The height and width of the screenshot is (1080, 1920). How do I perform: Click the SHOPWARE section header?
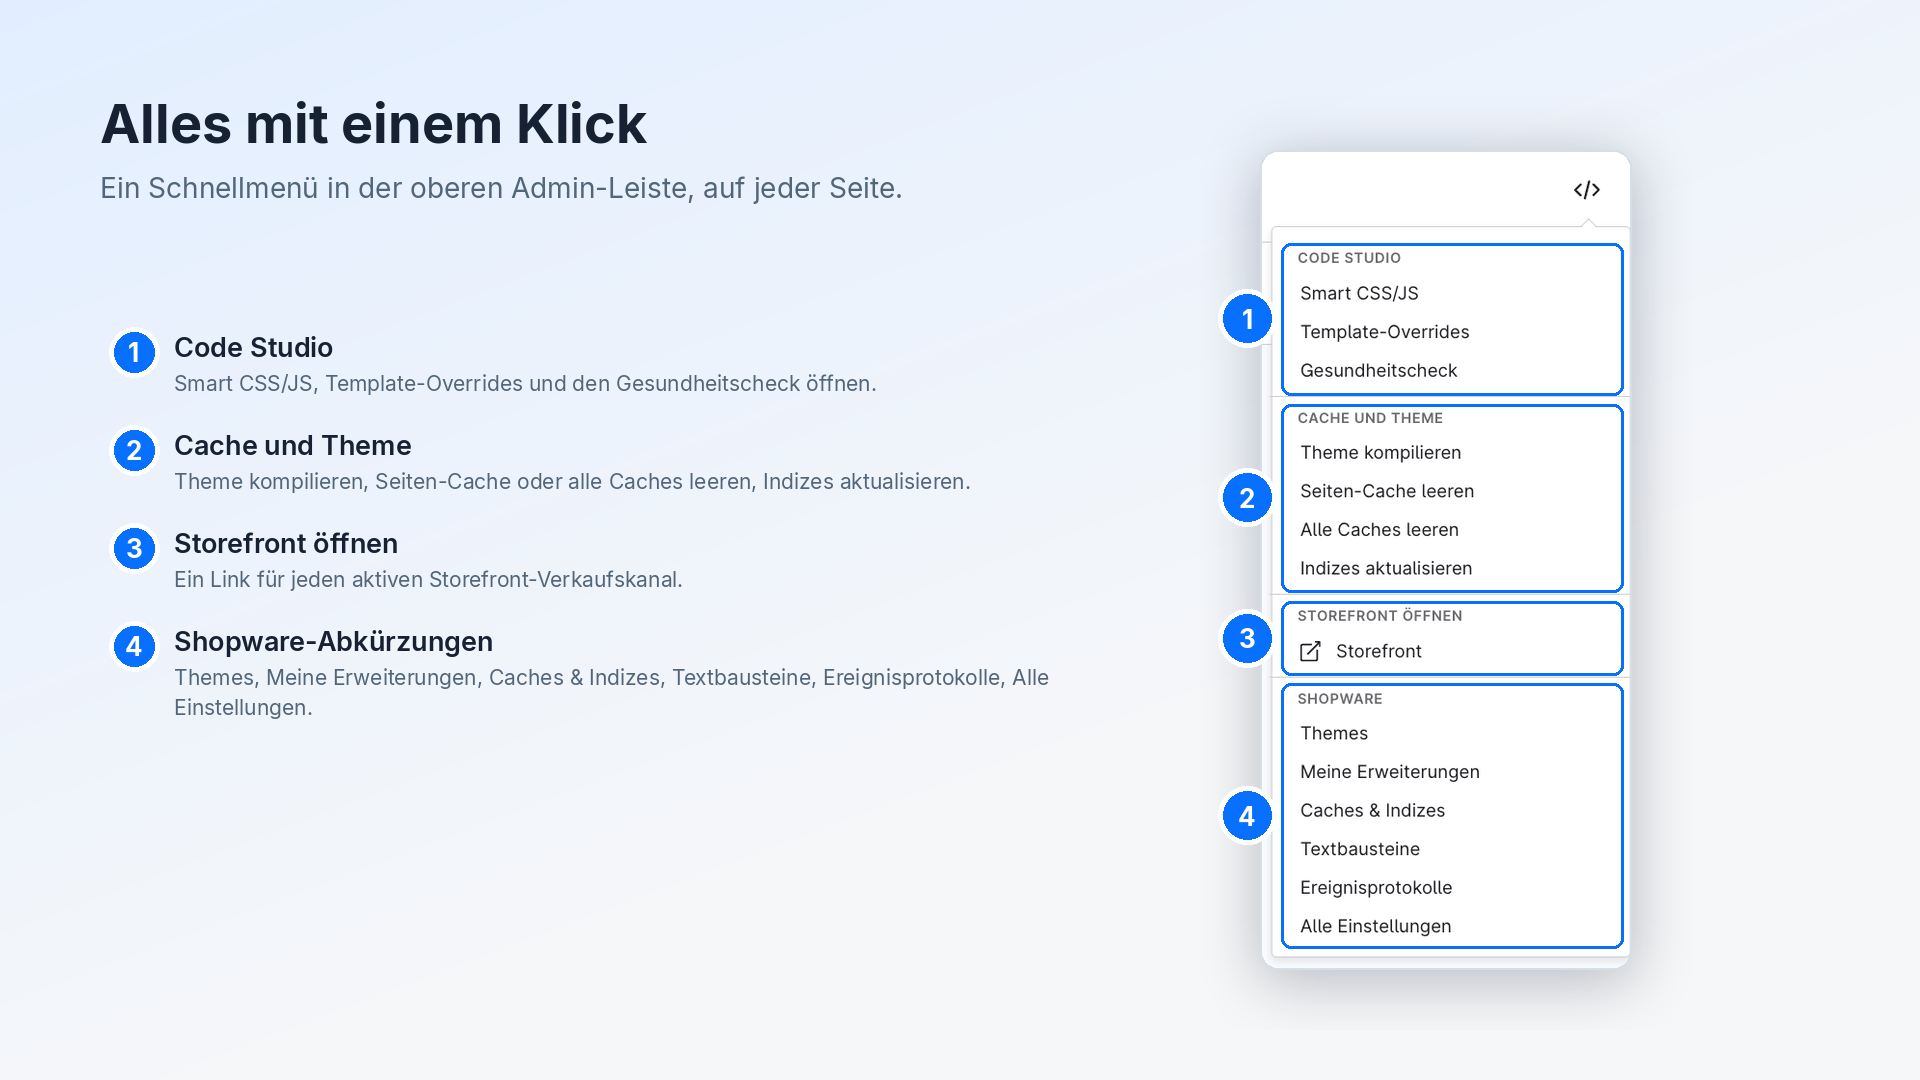coord(1340,699)
